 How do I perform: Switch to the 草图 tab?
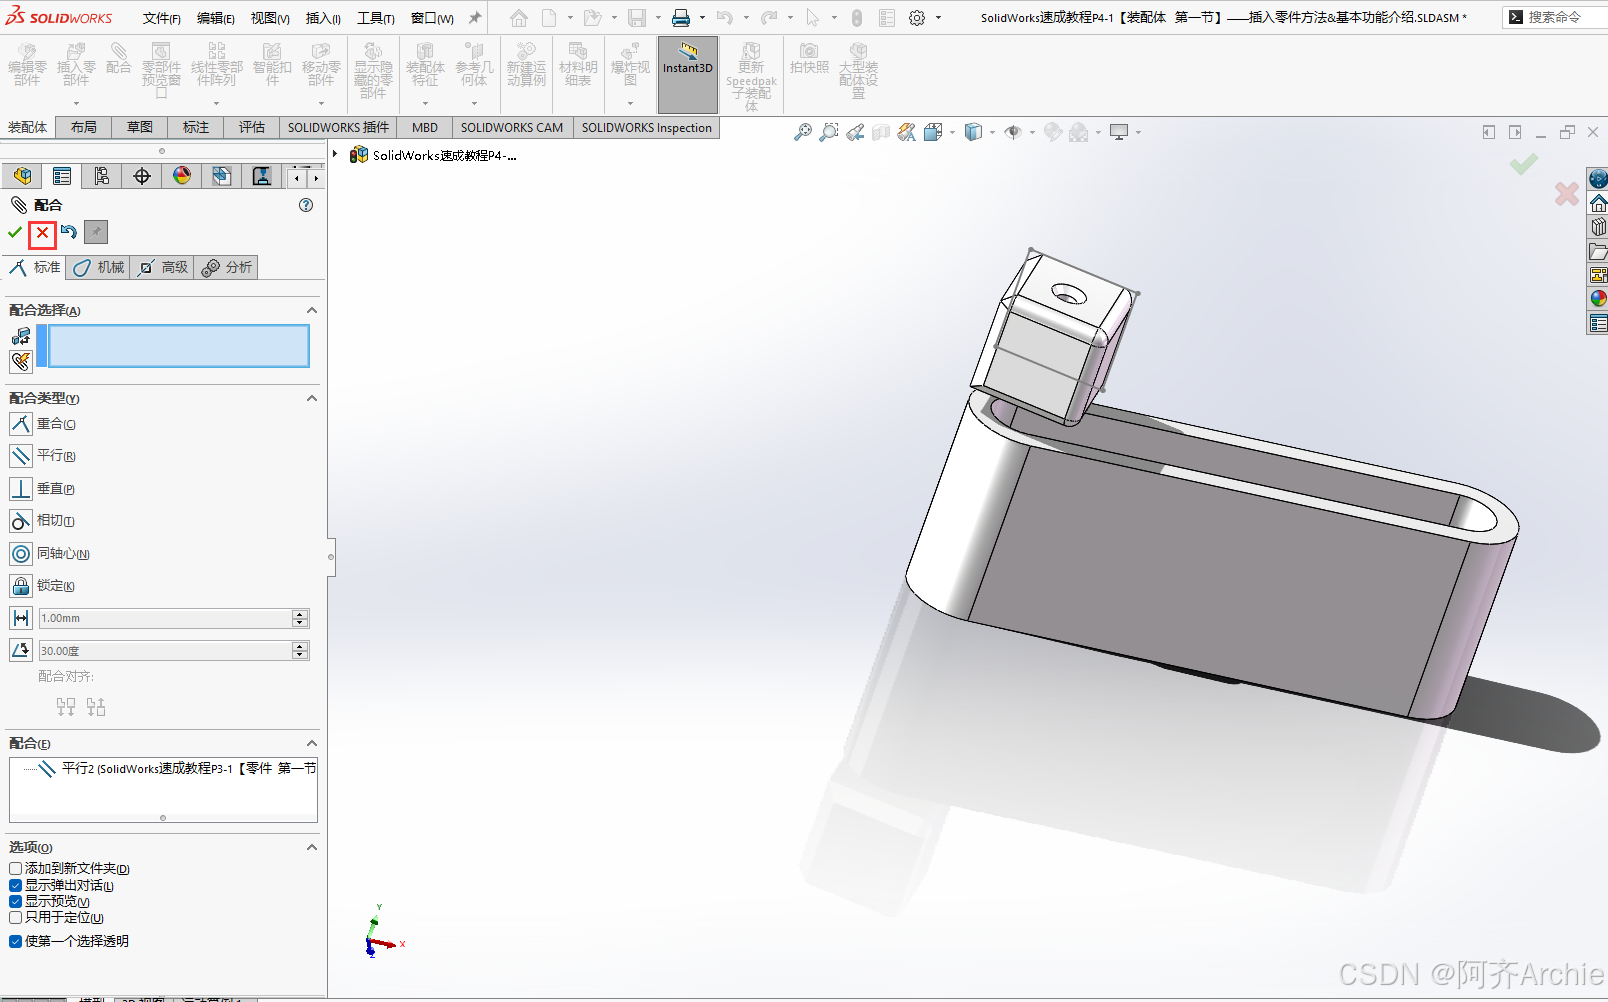140,127
